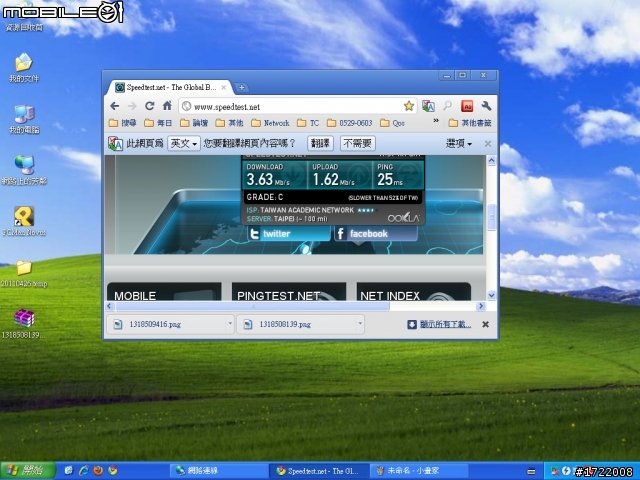The image size is (640, 480).
Task: Click the 翻譯 translate button
Action: [x=320, y=143]
